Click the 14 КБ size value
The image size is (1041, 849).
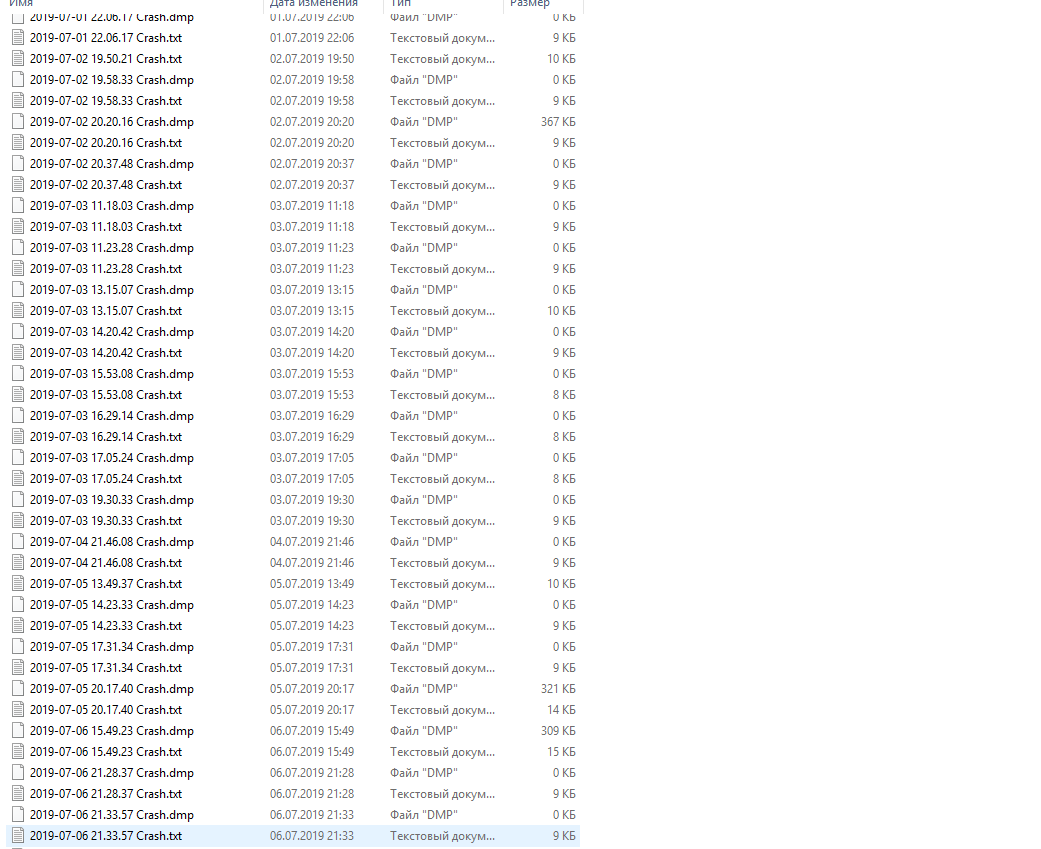pyautogui.click(x=561, y=710)
